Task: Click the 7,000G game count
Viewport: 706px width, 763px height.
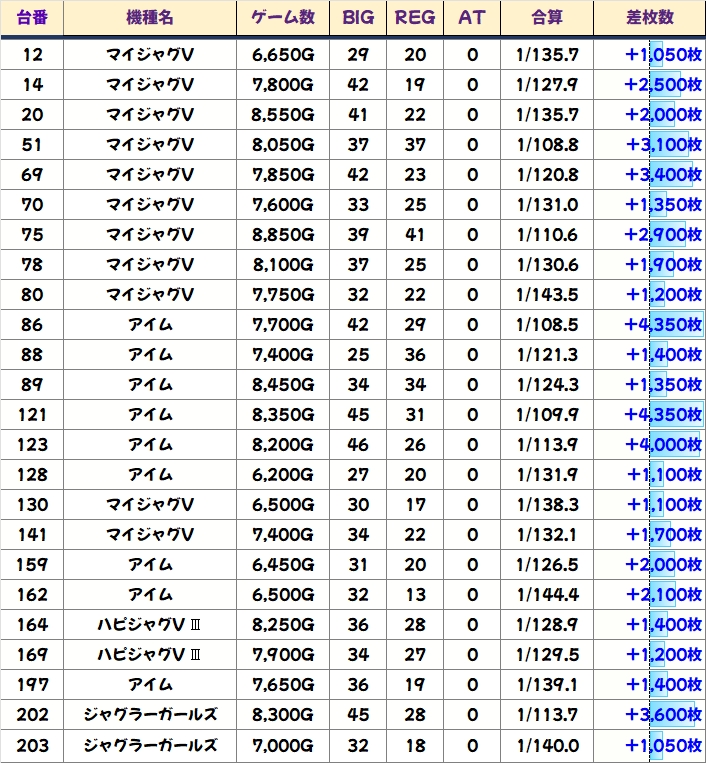Action: (x=283, y=745)
